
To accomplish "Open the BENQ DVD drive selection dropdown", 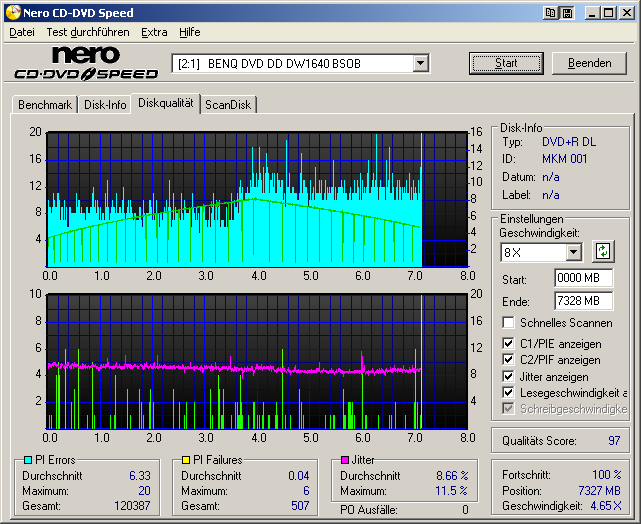I will click(420, 63).
